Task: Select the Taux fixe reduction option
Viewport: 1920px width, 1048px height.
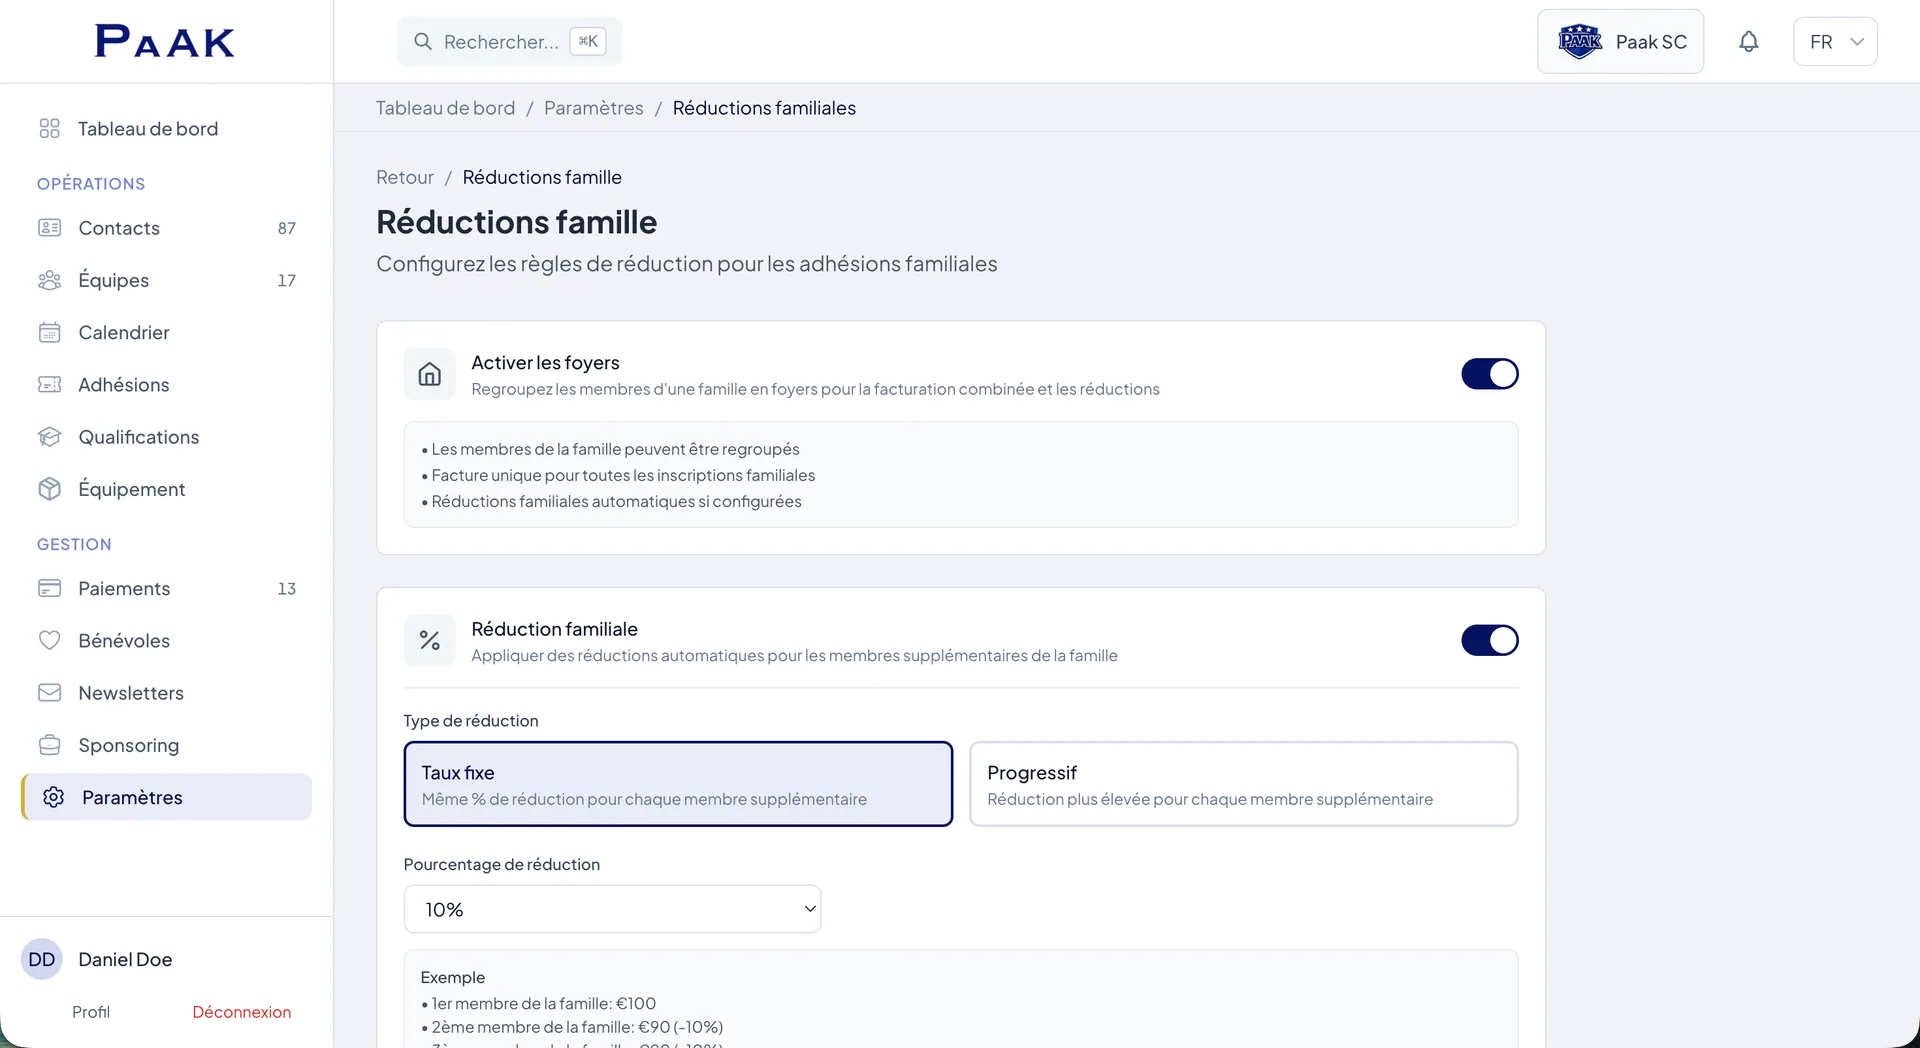Action: point(678,784)
